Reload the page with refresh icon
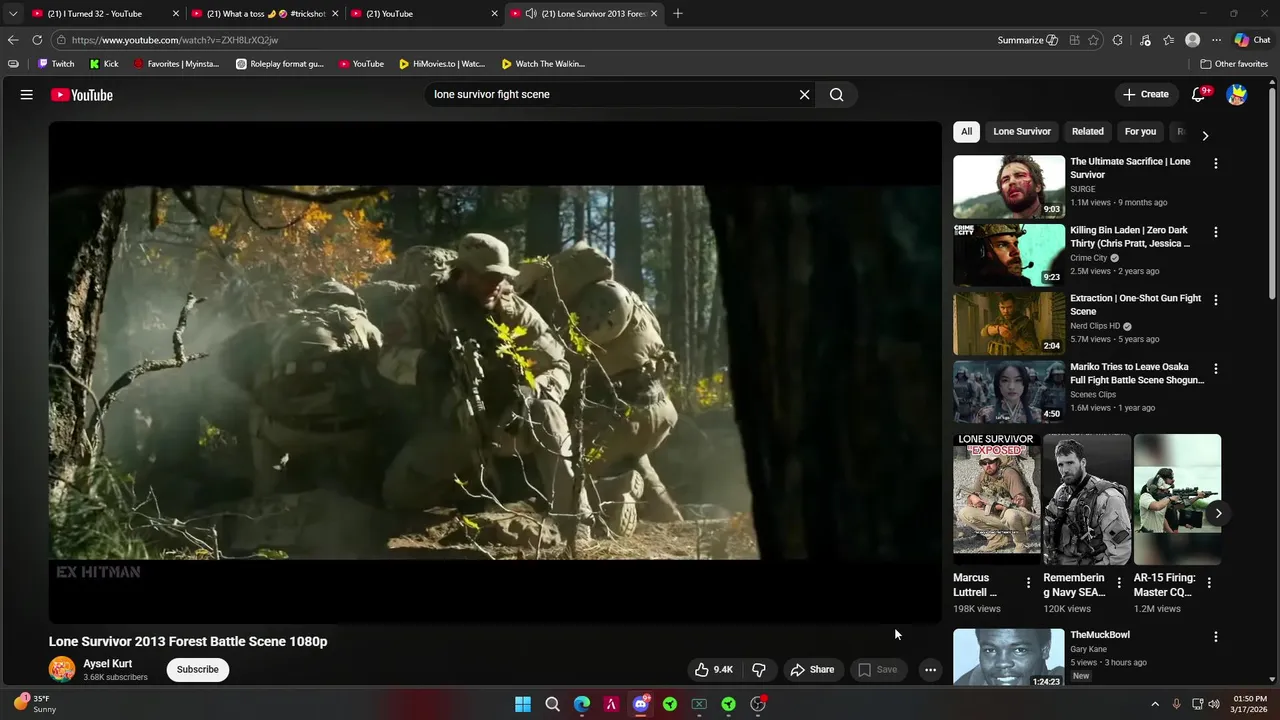The width and height of the screenshot is (1280, 720). 37,40
